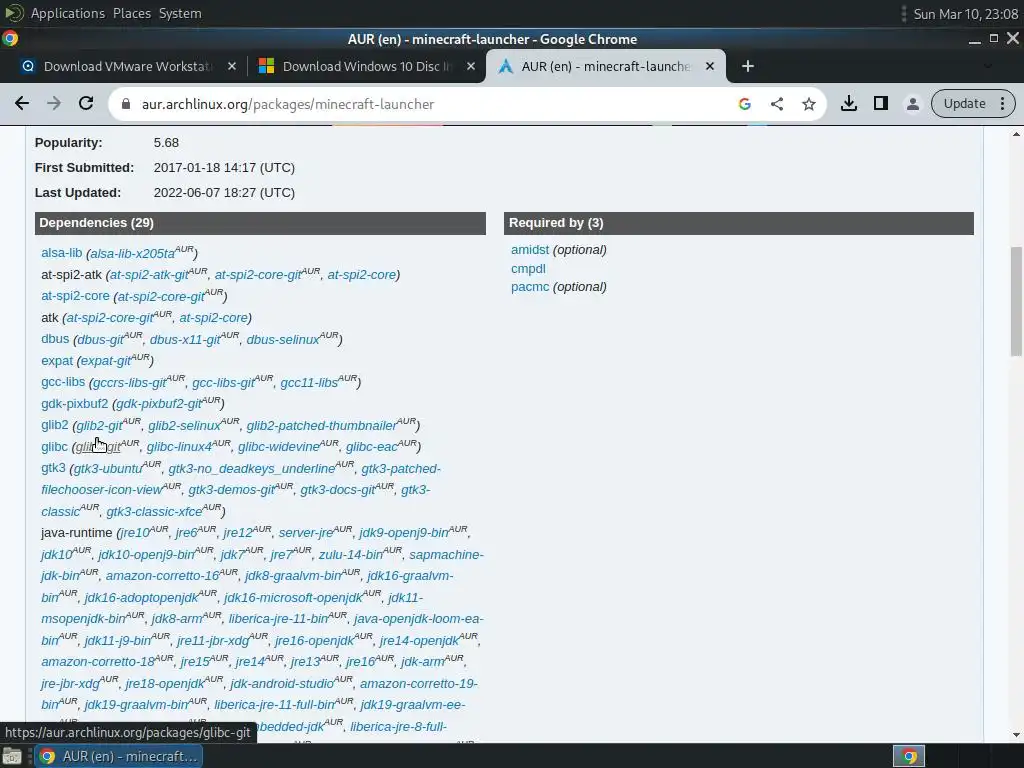Open the glibc package link
Image resolution: width=1024 pixels, height=768 pixels.
tap(54, 447)
